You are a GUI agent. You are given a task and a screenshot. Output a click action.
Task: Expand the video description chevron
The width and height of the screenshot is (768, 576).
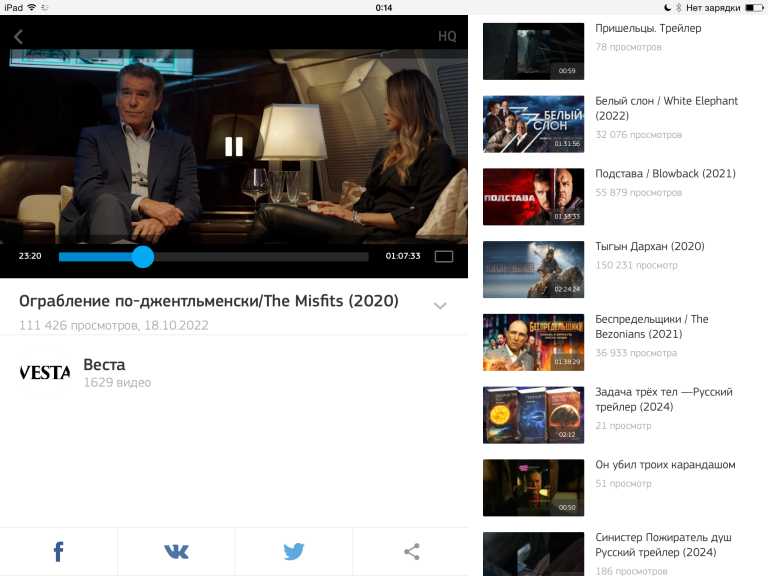[x=440, y=306]
